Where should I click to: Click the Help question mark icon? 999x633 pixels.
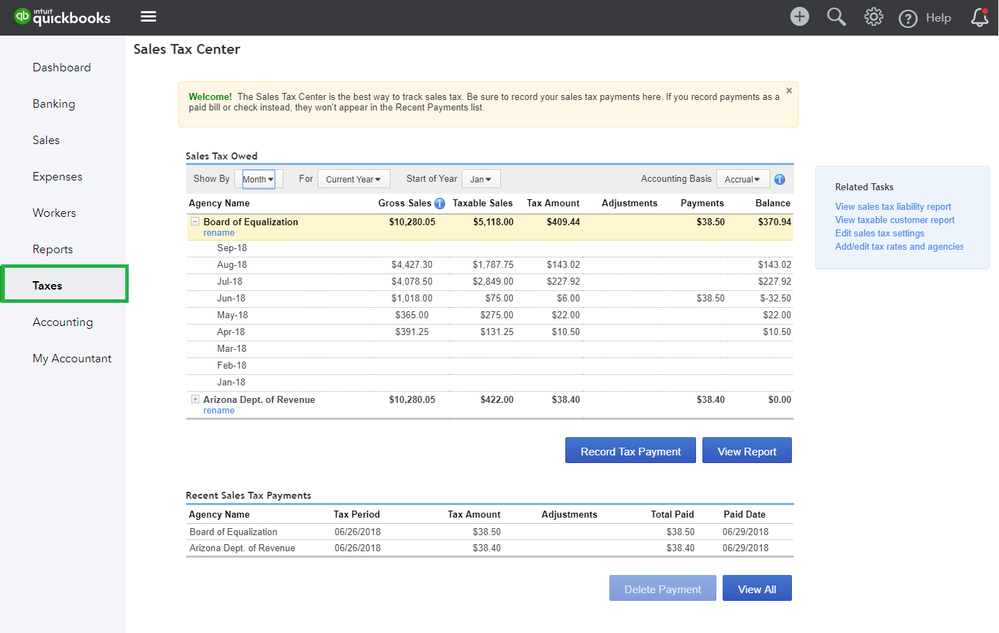(x=908, y=18)
